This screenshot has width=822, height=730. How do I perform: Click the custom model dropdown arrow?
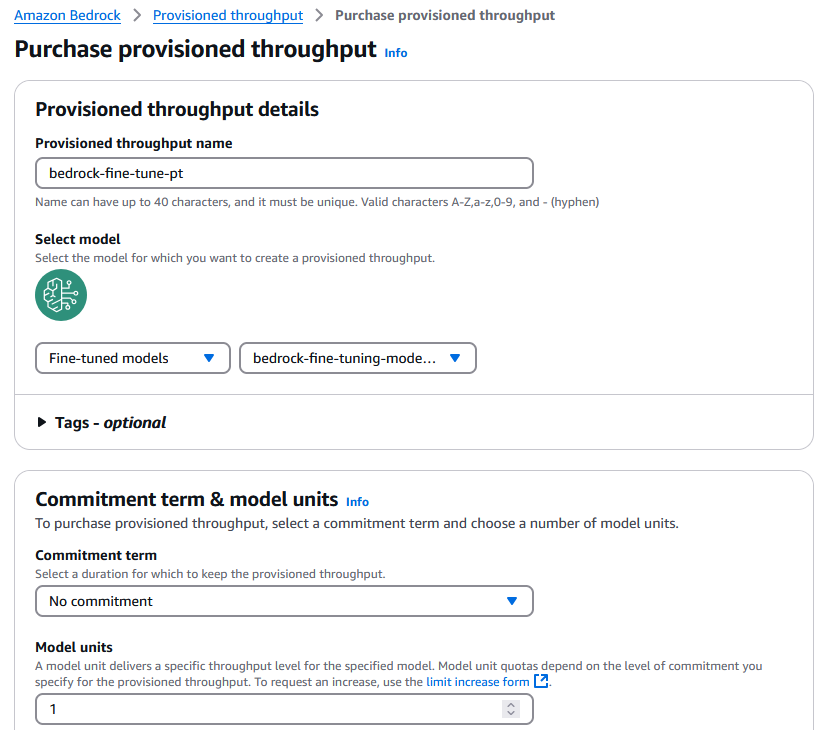(x=455, y=358)
